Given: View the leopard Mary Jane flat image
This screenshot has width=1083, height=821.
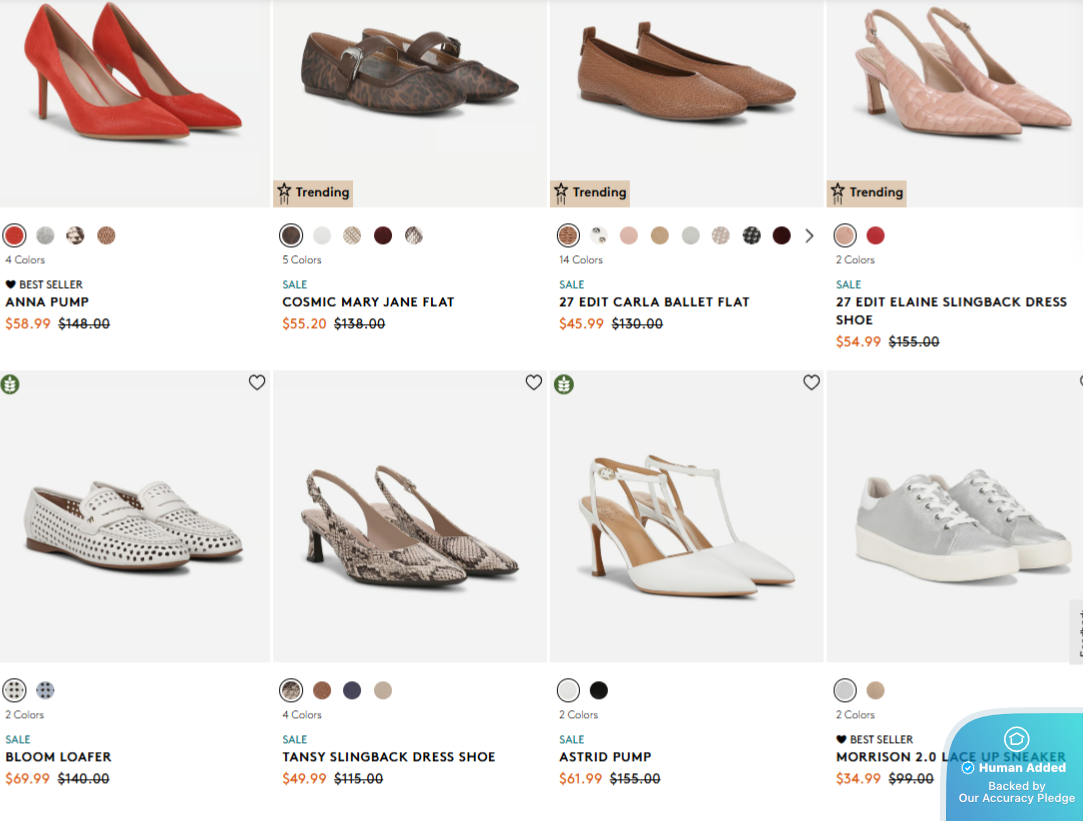Looking at the screenshot, I should coord(410,103).
